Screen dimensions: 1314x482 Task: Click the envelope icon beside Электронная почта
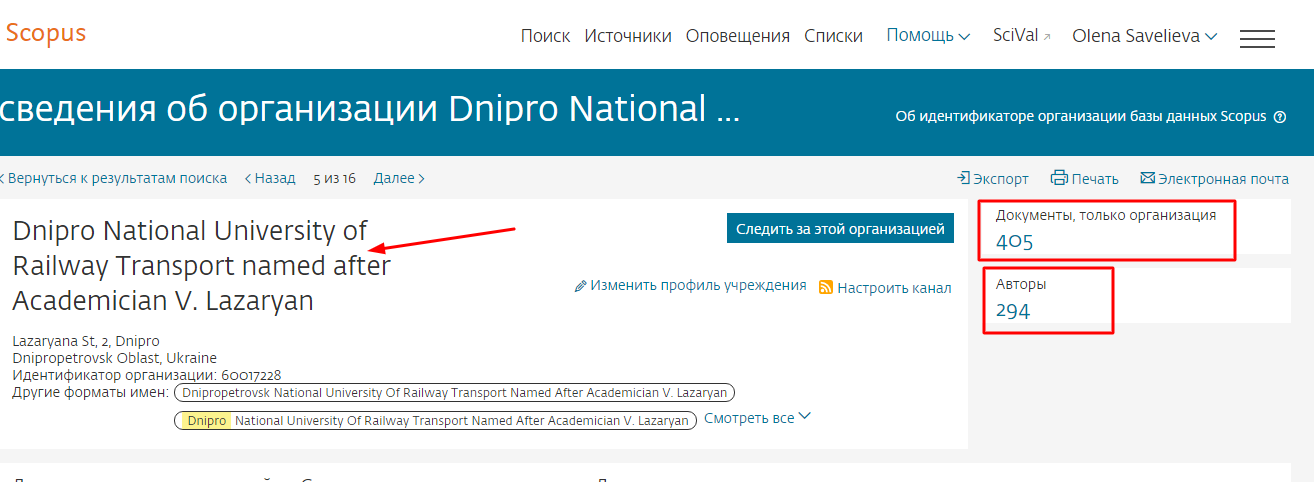pyautogui.click(x=1148, y=178)
